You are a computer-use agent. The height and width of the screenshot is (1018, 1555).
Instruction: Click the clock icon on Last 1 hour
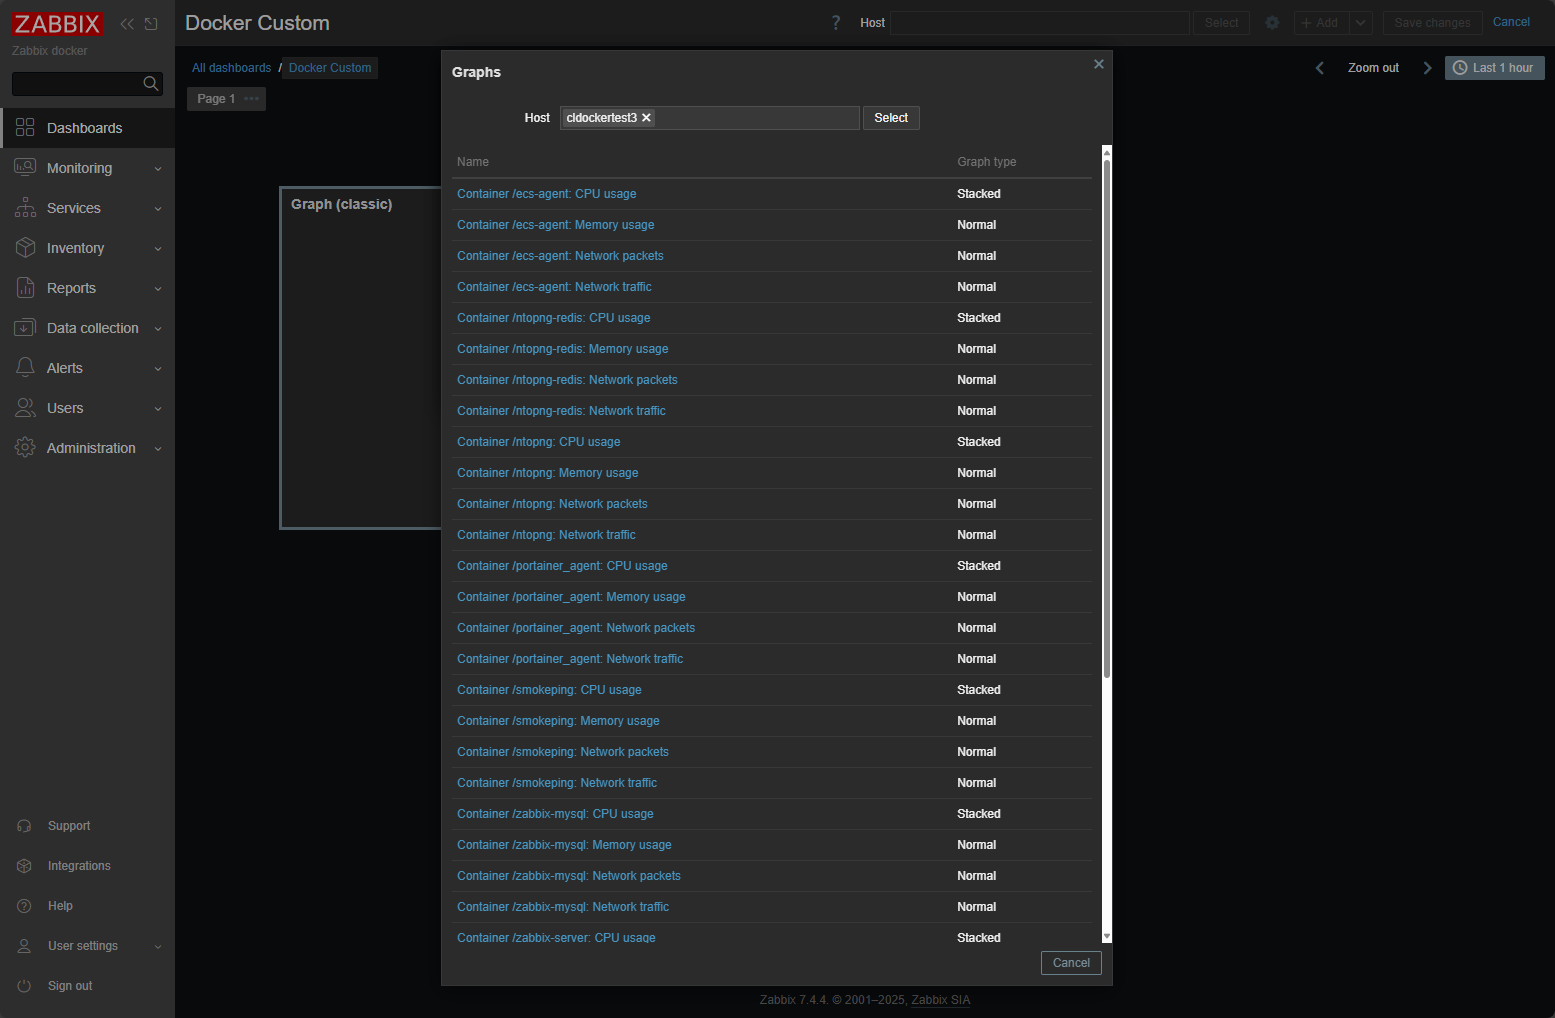[x=1459, y=67]
